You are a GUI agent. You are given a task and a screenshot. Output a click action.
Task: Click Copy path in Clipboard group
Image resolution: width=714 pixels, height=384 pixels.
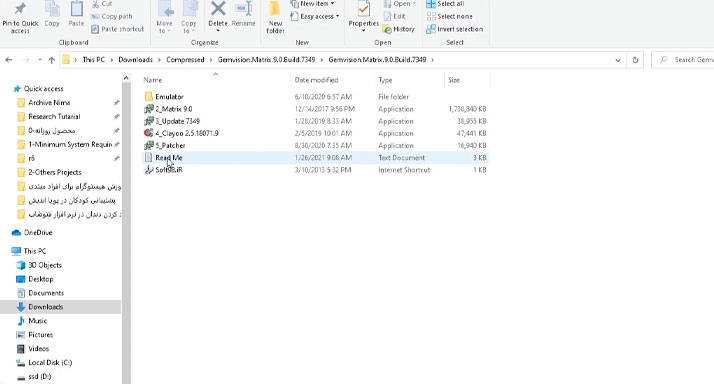[112, 16]
